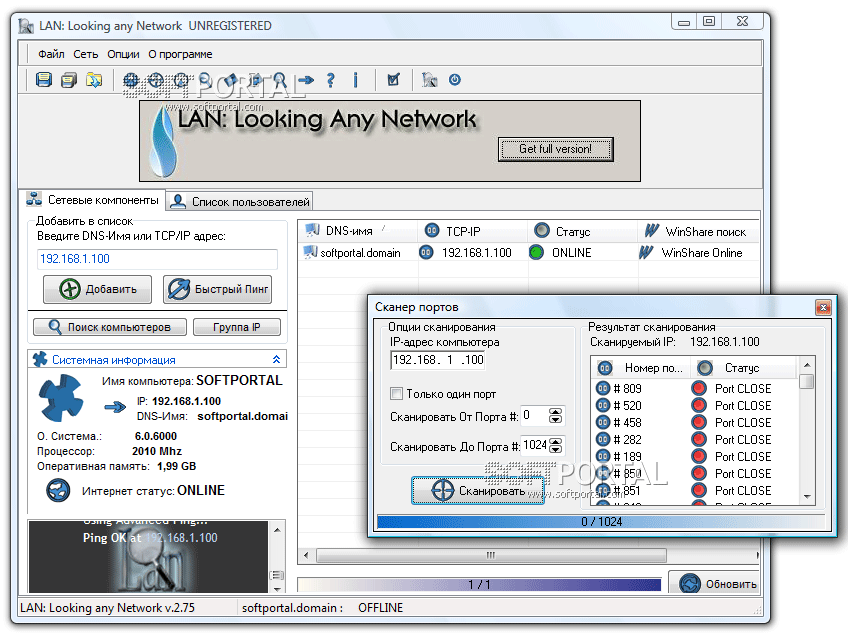The image size is (848, 635).
Task: Click the port icon next to # 520
Action: [603, 405]
